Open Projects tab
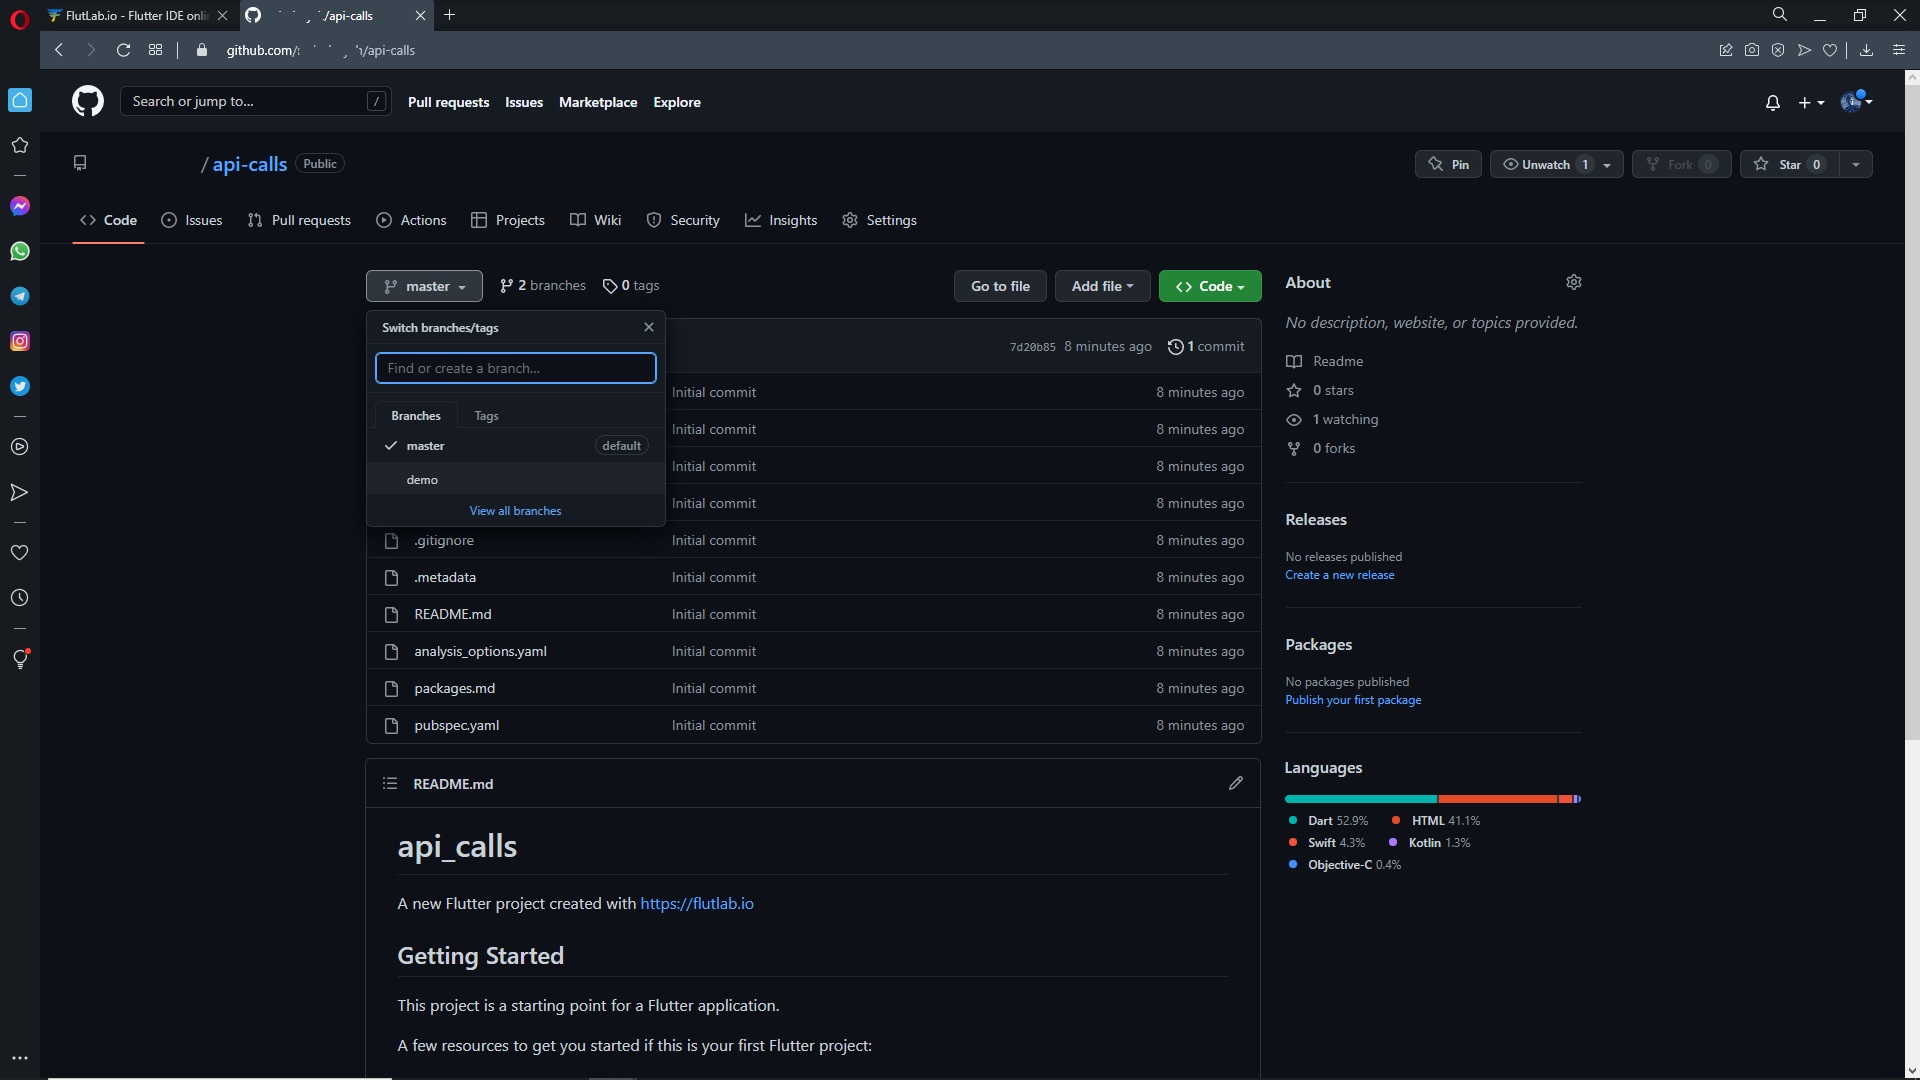 pyautogui.click(x=508, y=220)
